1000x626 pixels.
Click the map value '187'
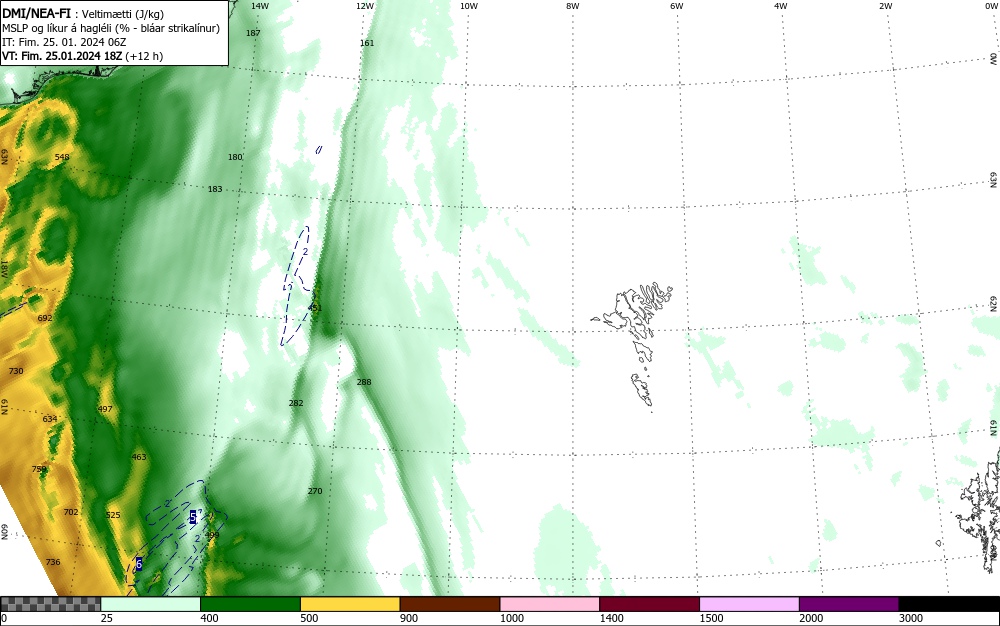253,33
